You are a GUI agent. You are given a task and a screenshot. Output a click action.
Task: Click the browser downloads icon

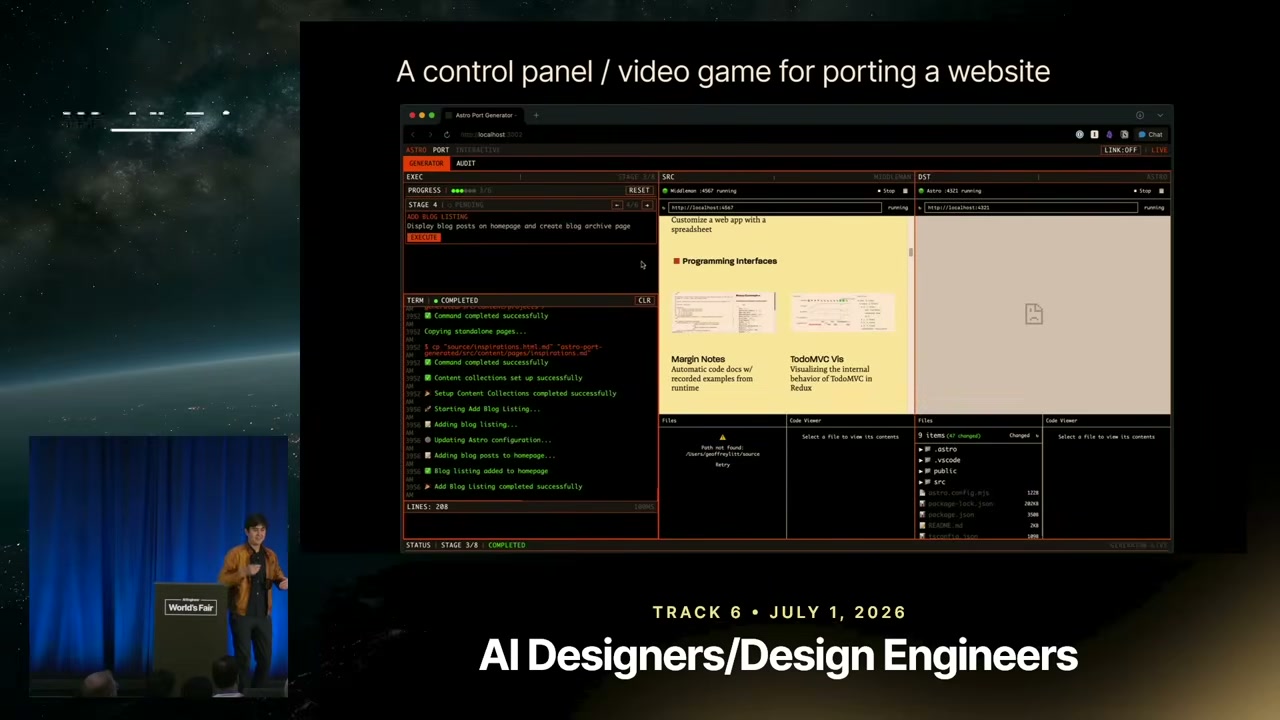[x=1139, y=115]
